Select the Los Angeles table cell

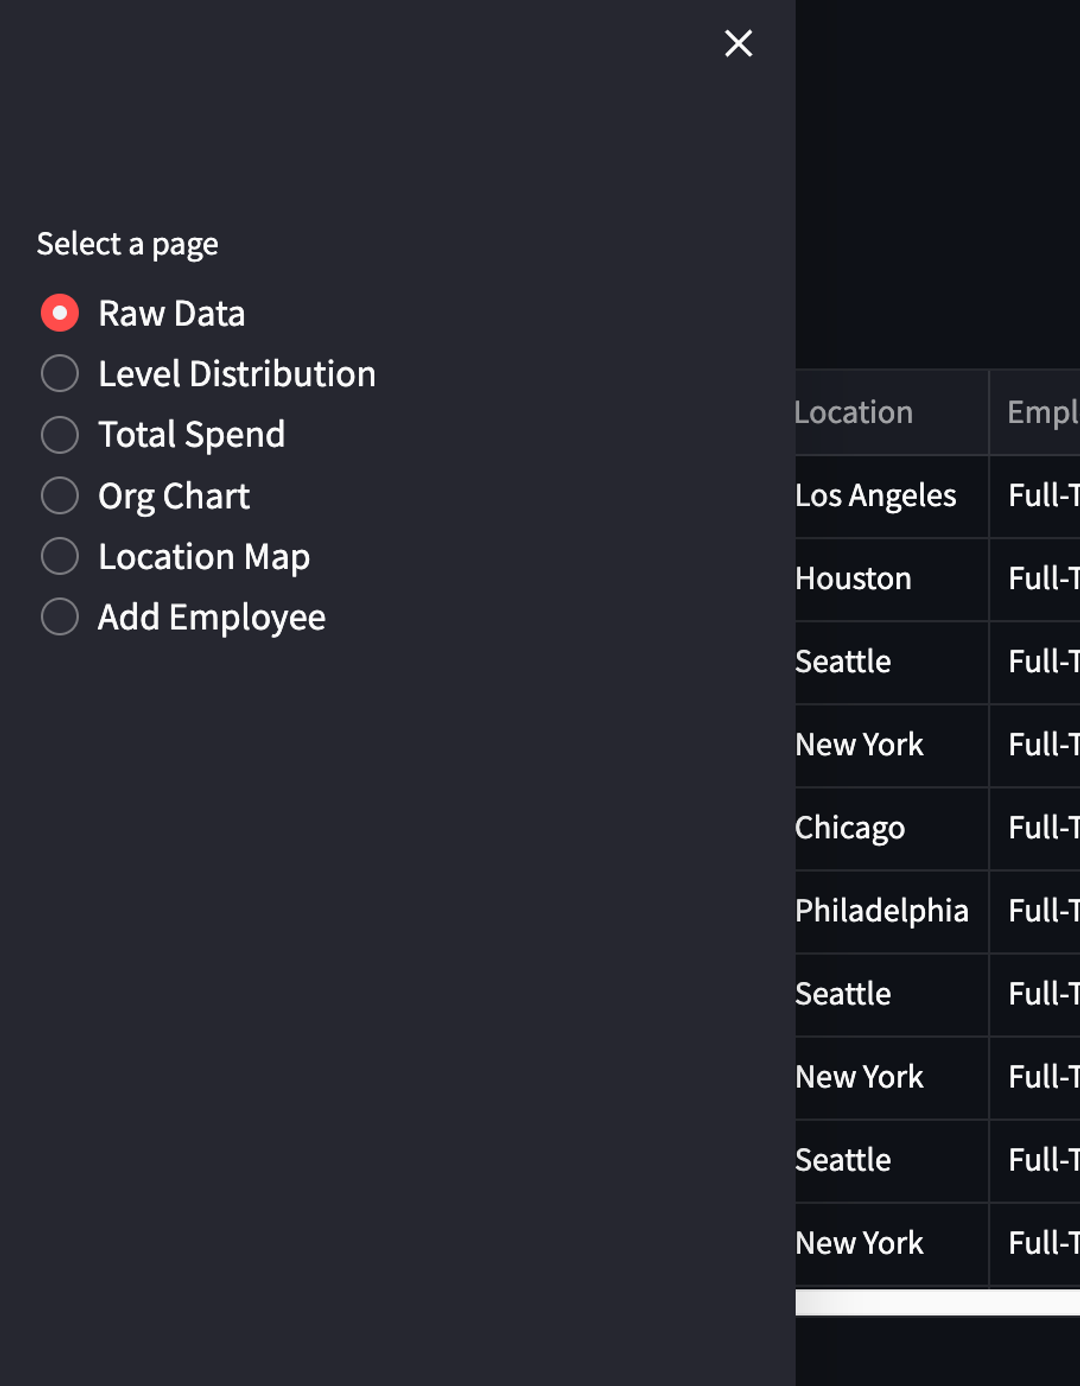click(875, 495)
